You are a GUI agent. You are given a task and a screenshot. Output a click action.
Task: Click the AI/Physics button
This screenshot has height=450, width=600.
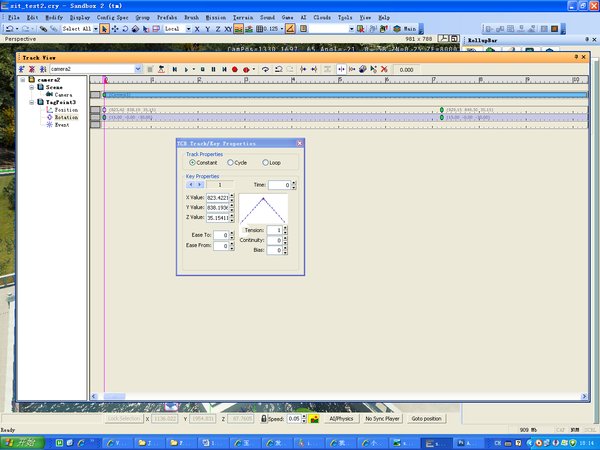[341, 419]
